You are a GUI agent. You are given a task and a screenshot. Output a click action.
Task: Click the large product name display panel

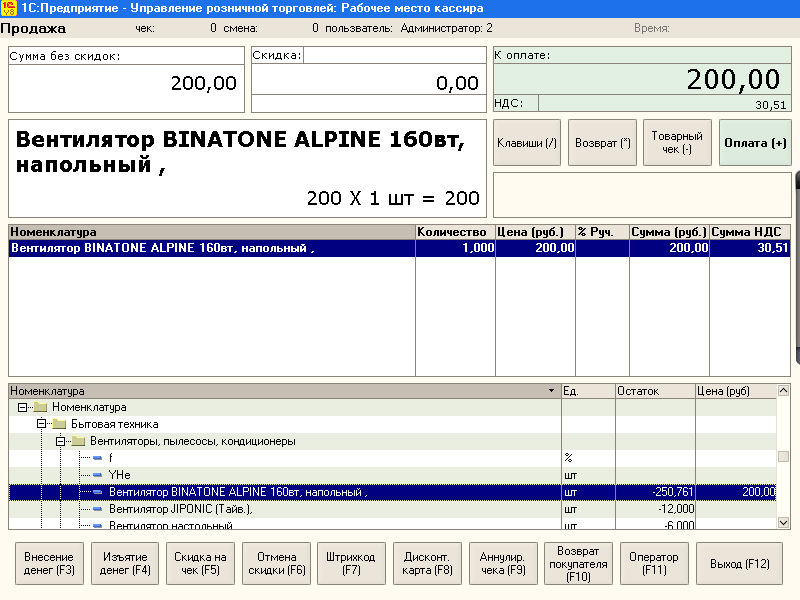click(x=247, y=168)
